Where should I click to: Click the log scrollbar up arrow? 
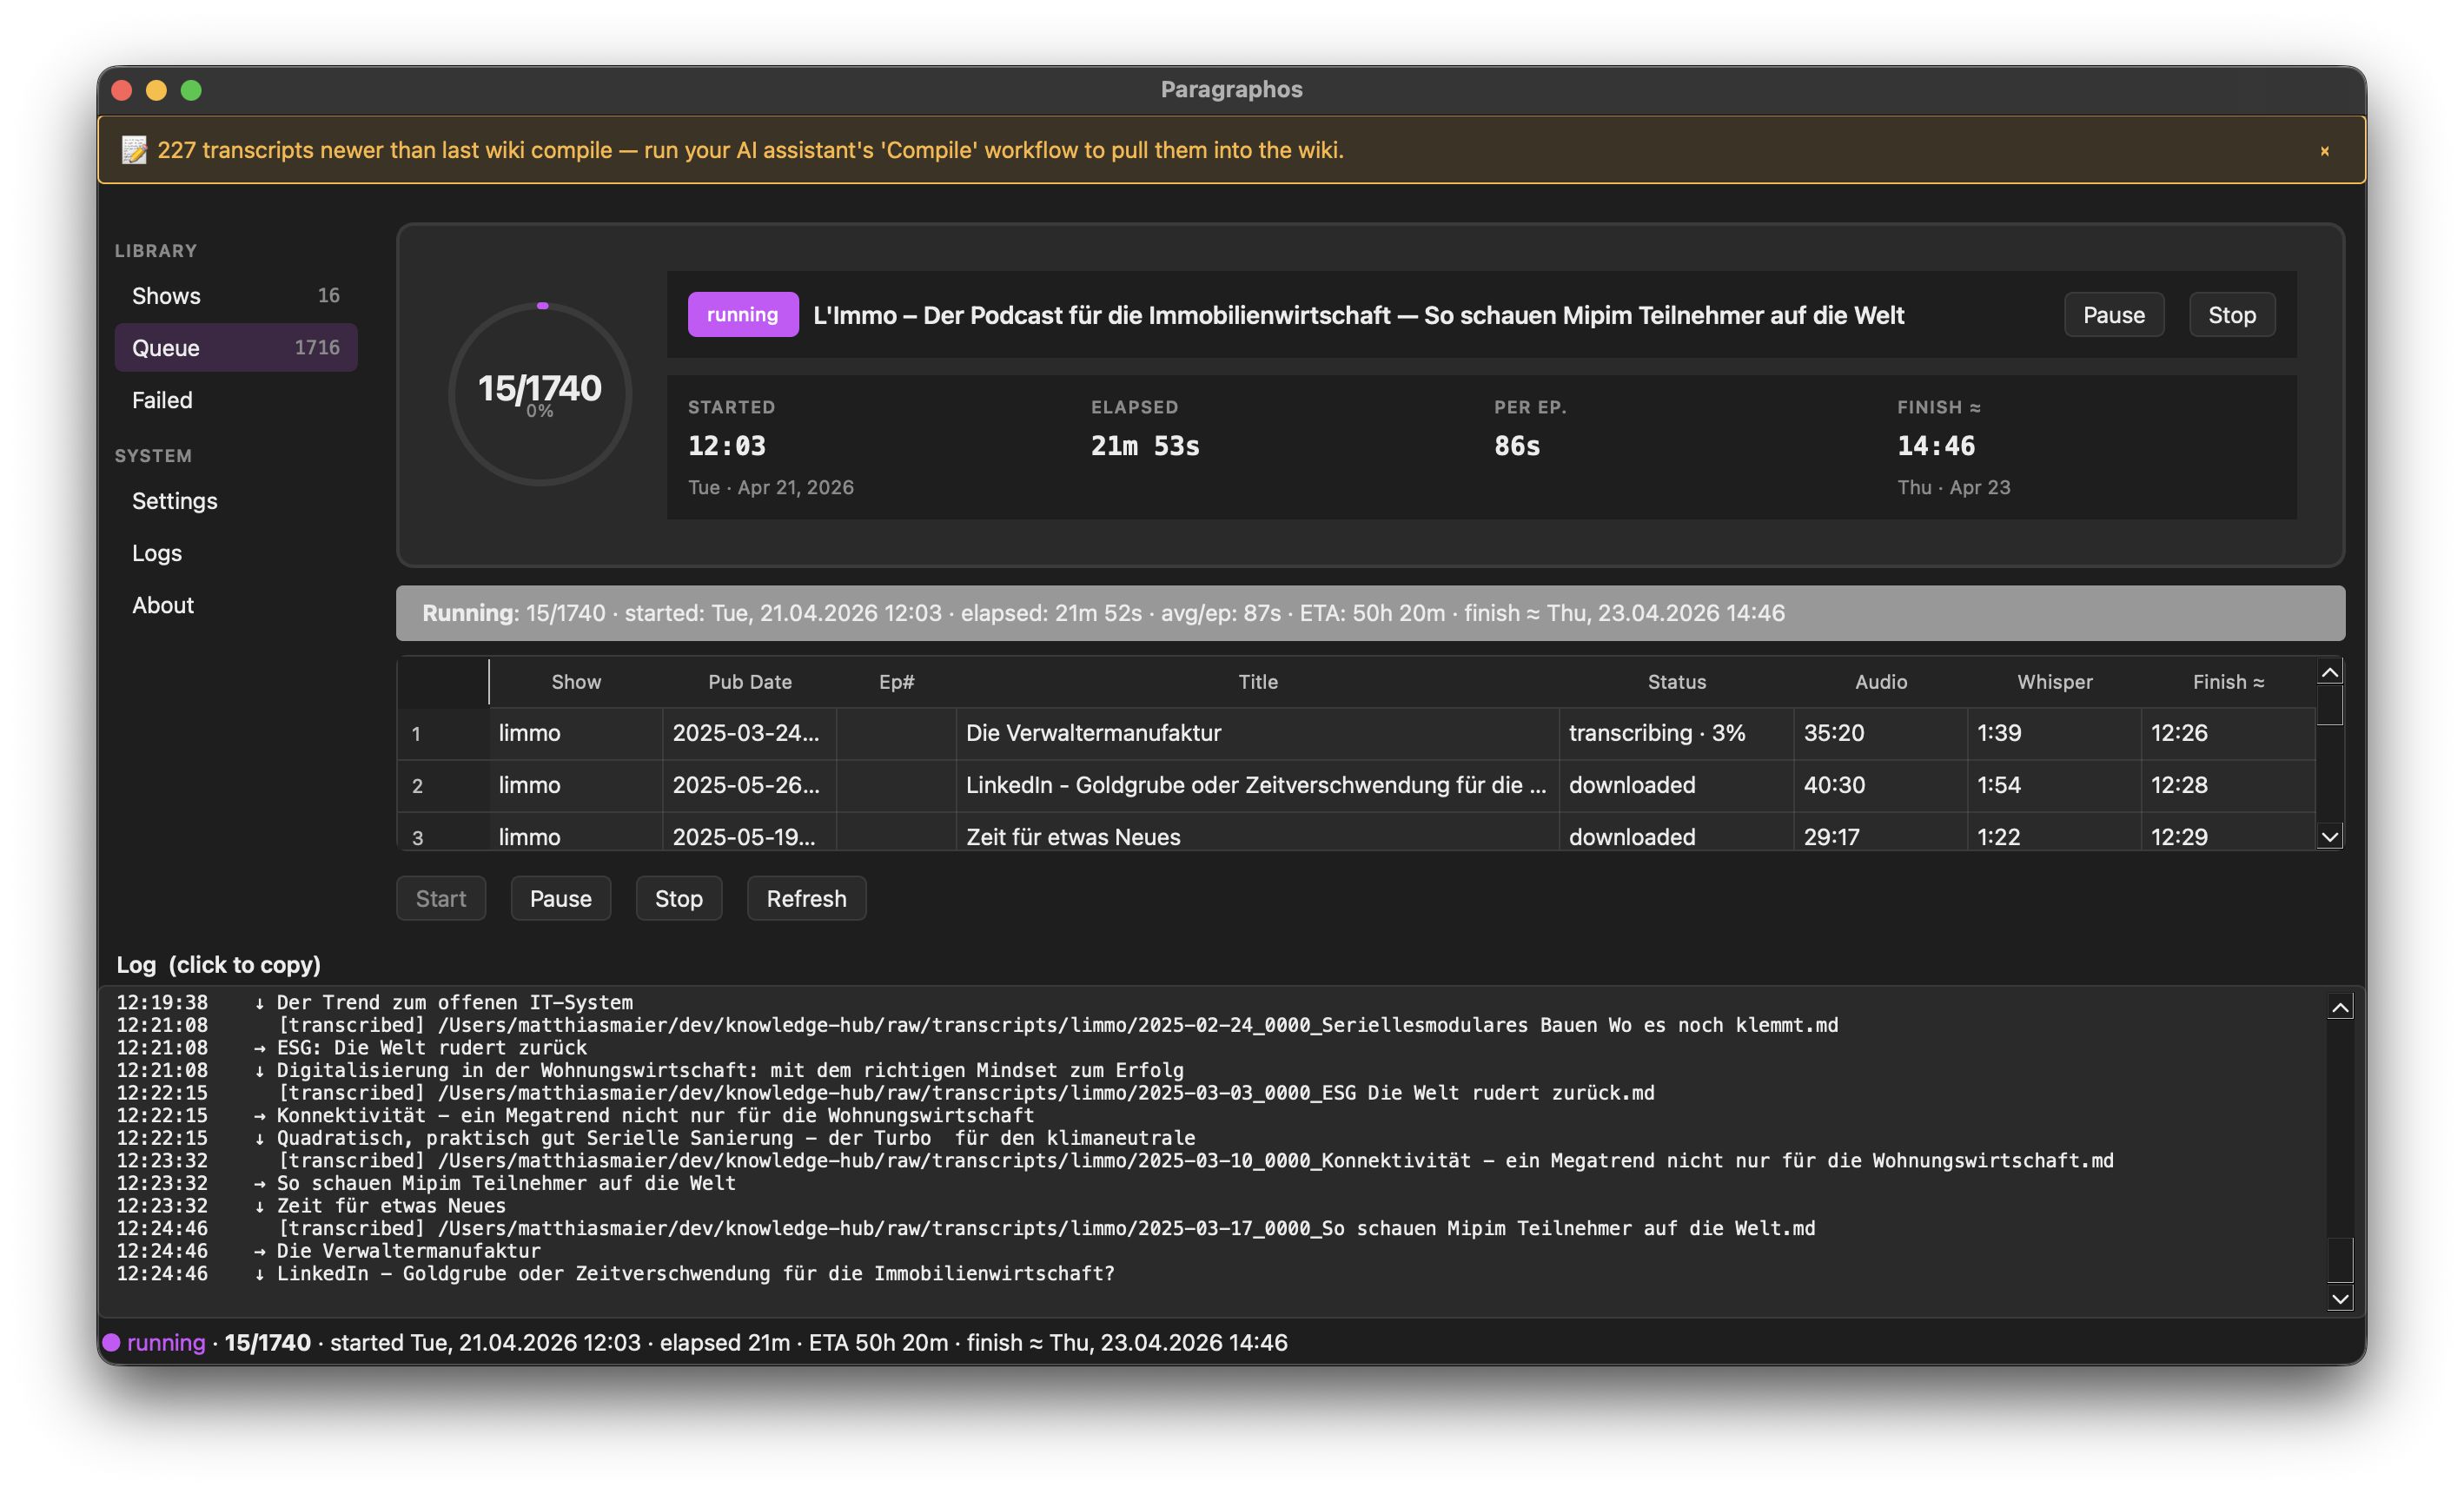(x=2340, y=1007)
